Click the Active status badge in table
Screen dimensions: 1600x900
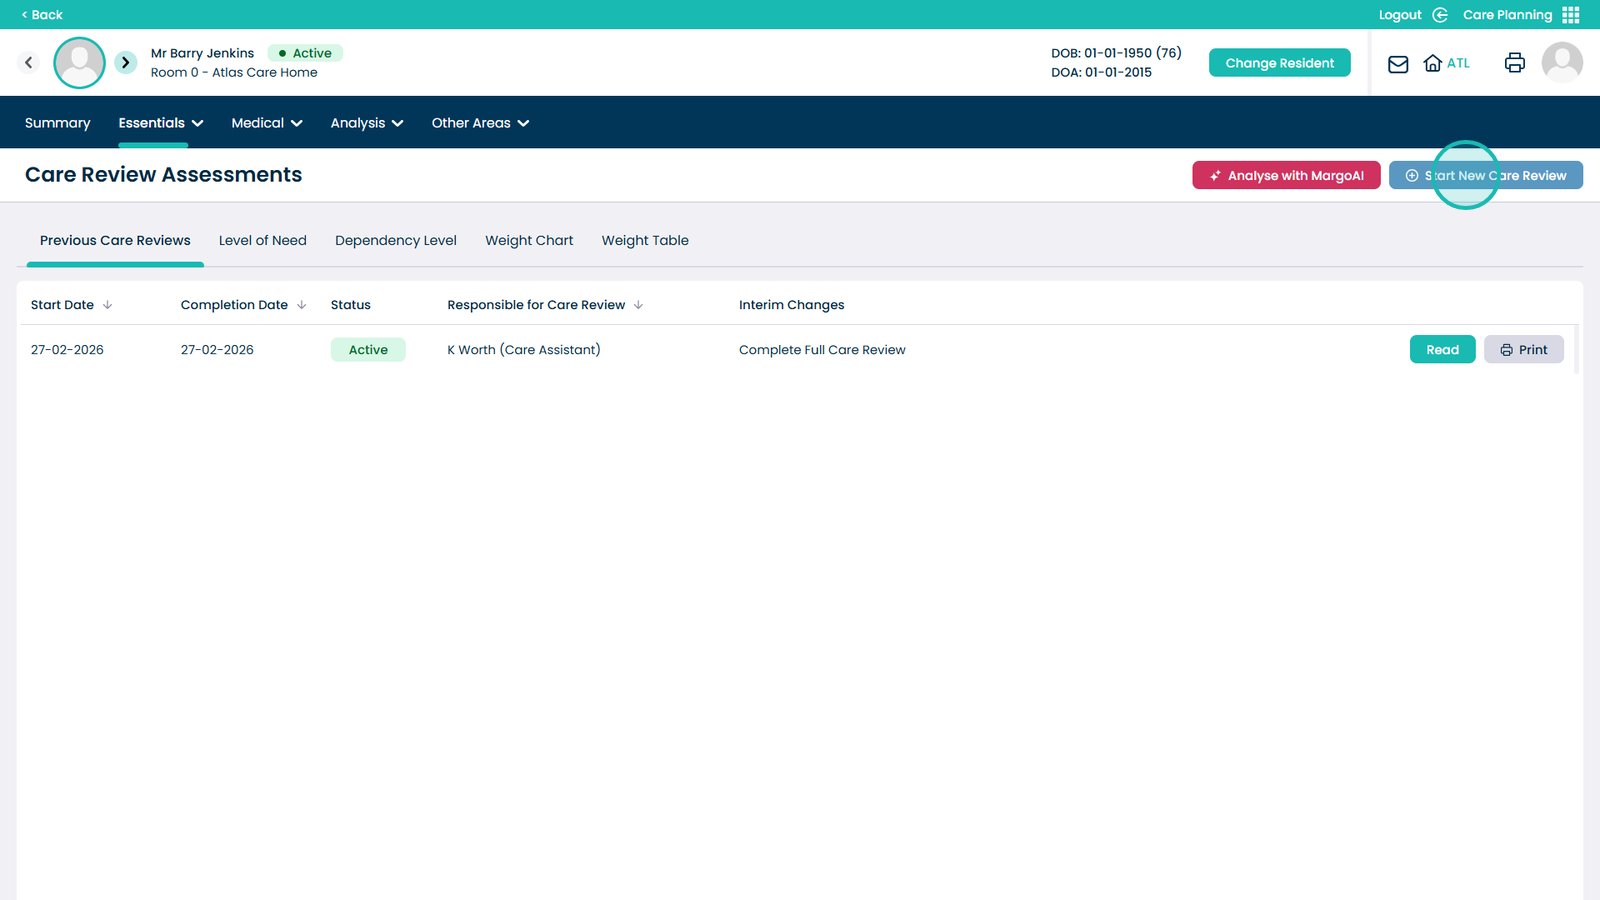368,350
